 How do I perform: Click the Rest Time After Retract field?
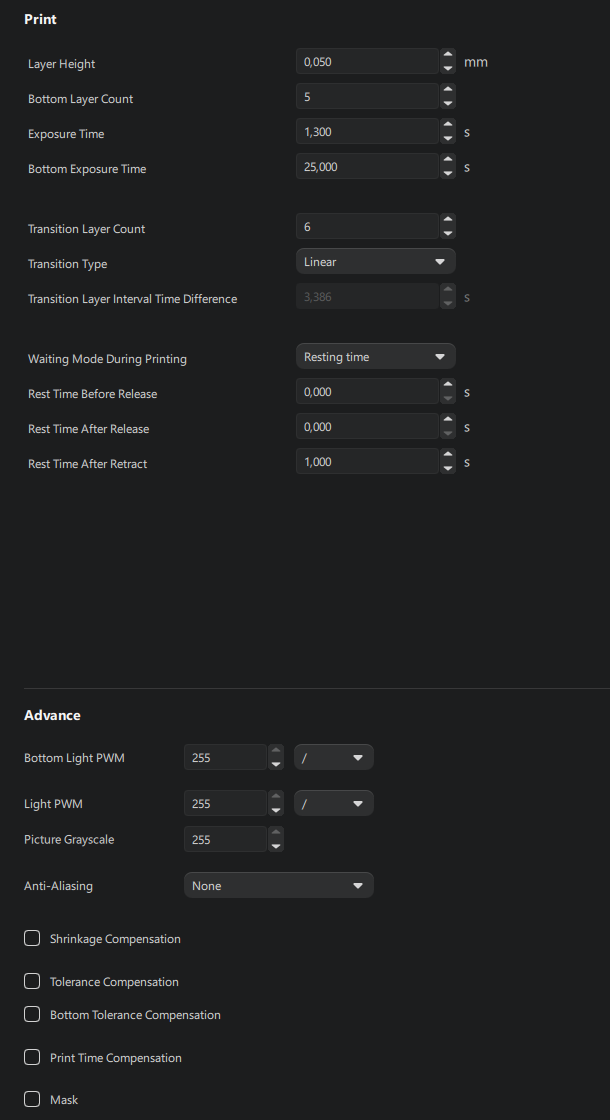tap(368, 461)
